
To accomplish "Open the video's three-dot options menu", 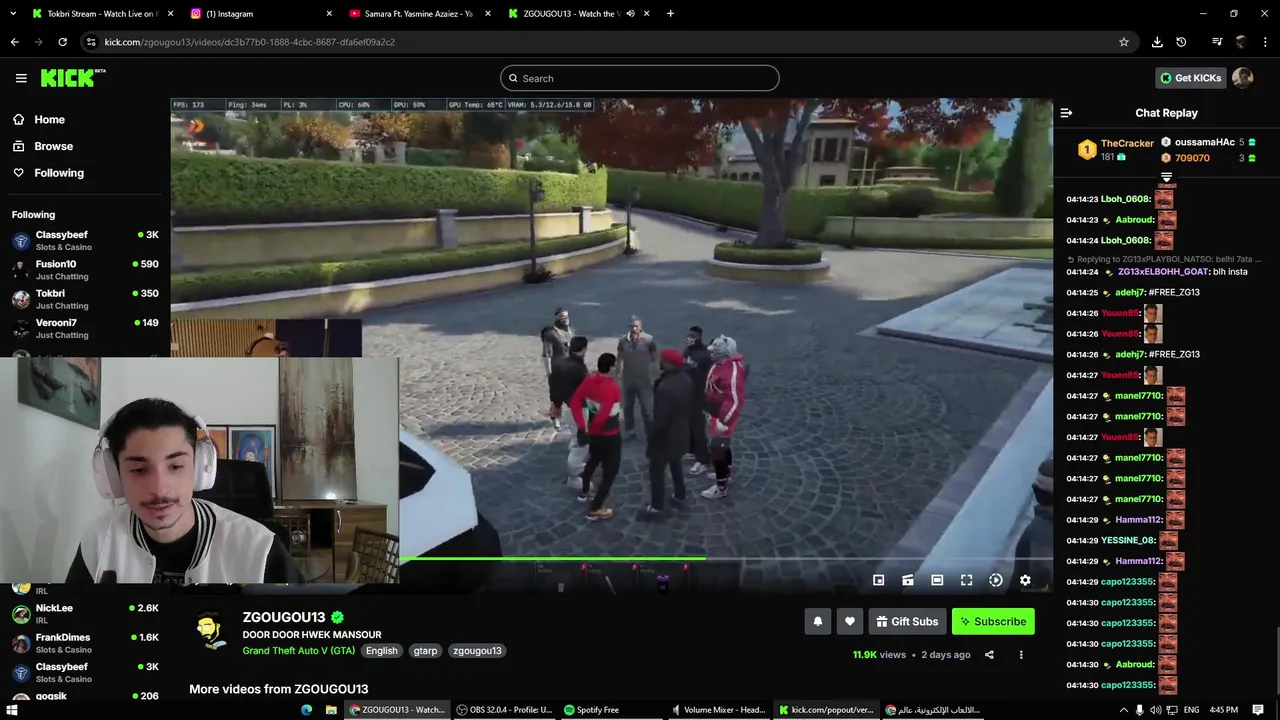I will (x=1021, y=655).
